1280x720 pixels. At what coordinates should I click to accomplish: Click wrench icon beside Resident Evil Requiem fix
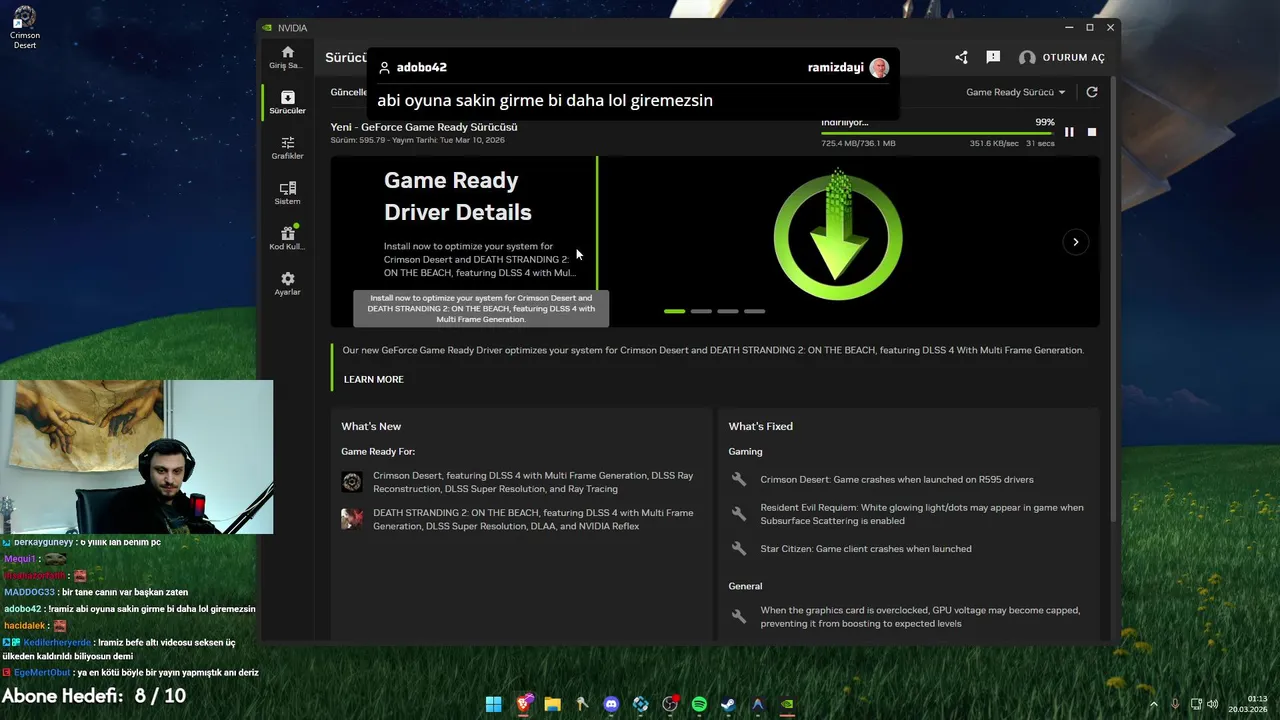739,514
